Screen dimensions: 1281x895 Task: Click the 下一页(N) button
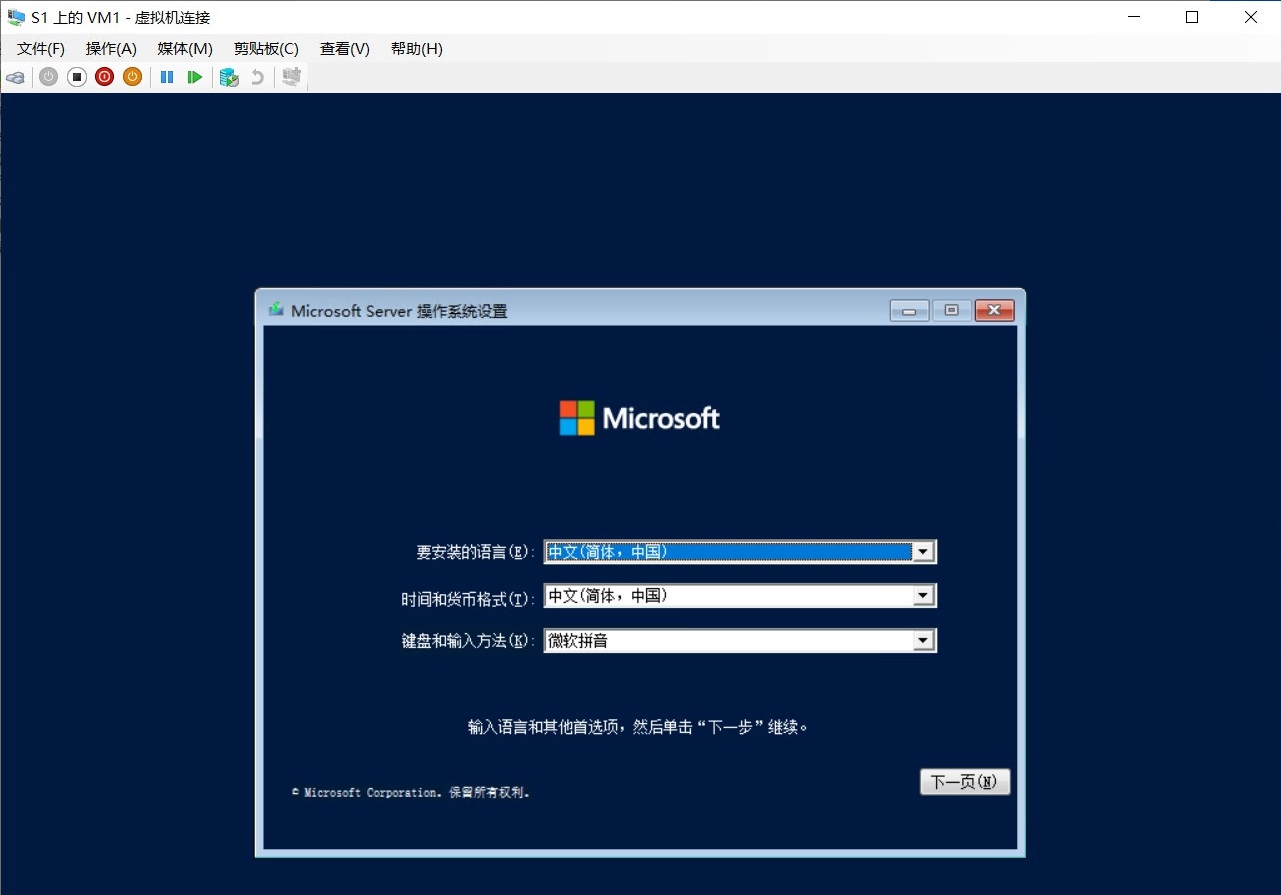[965, 782]
